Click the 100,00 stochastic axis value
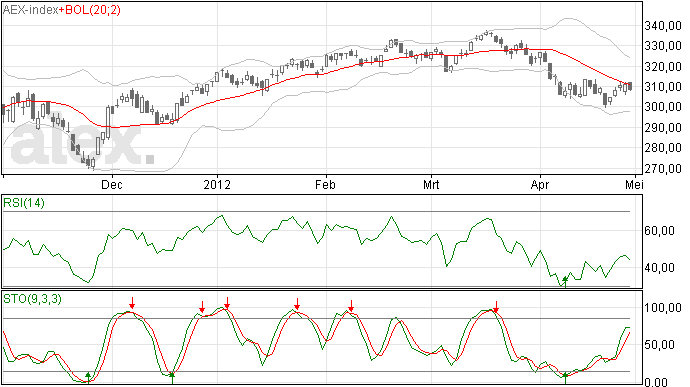690x387 pixels. (663, 308)
